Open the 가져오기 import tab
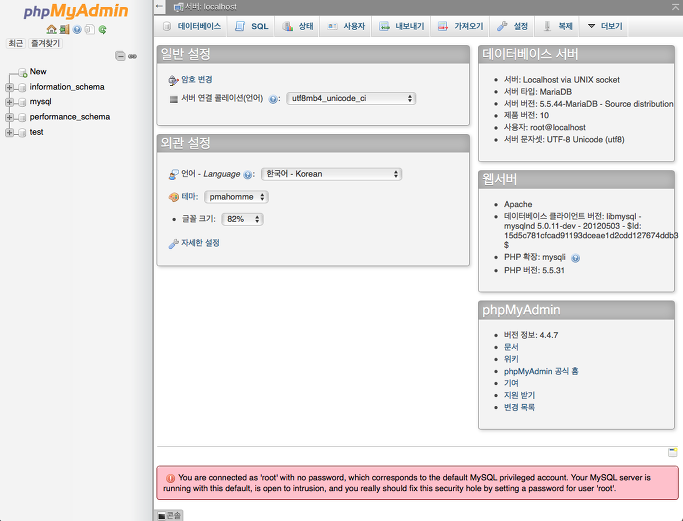Viewport: 683px width, 521px height. (x=460, y=26)
